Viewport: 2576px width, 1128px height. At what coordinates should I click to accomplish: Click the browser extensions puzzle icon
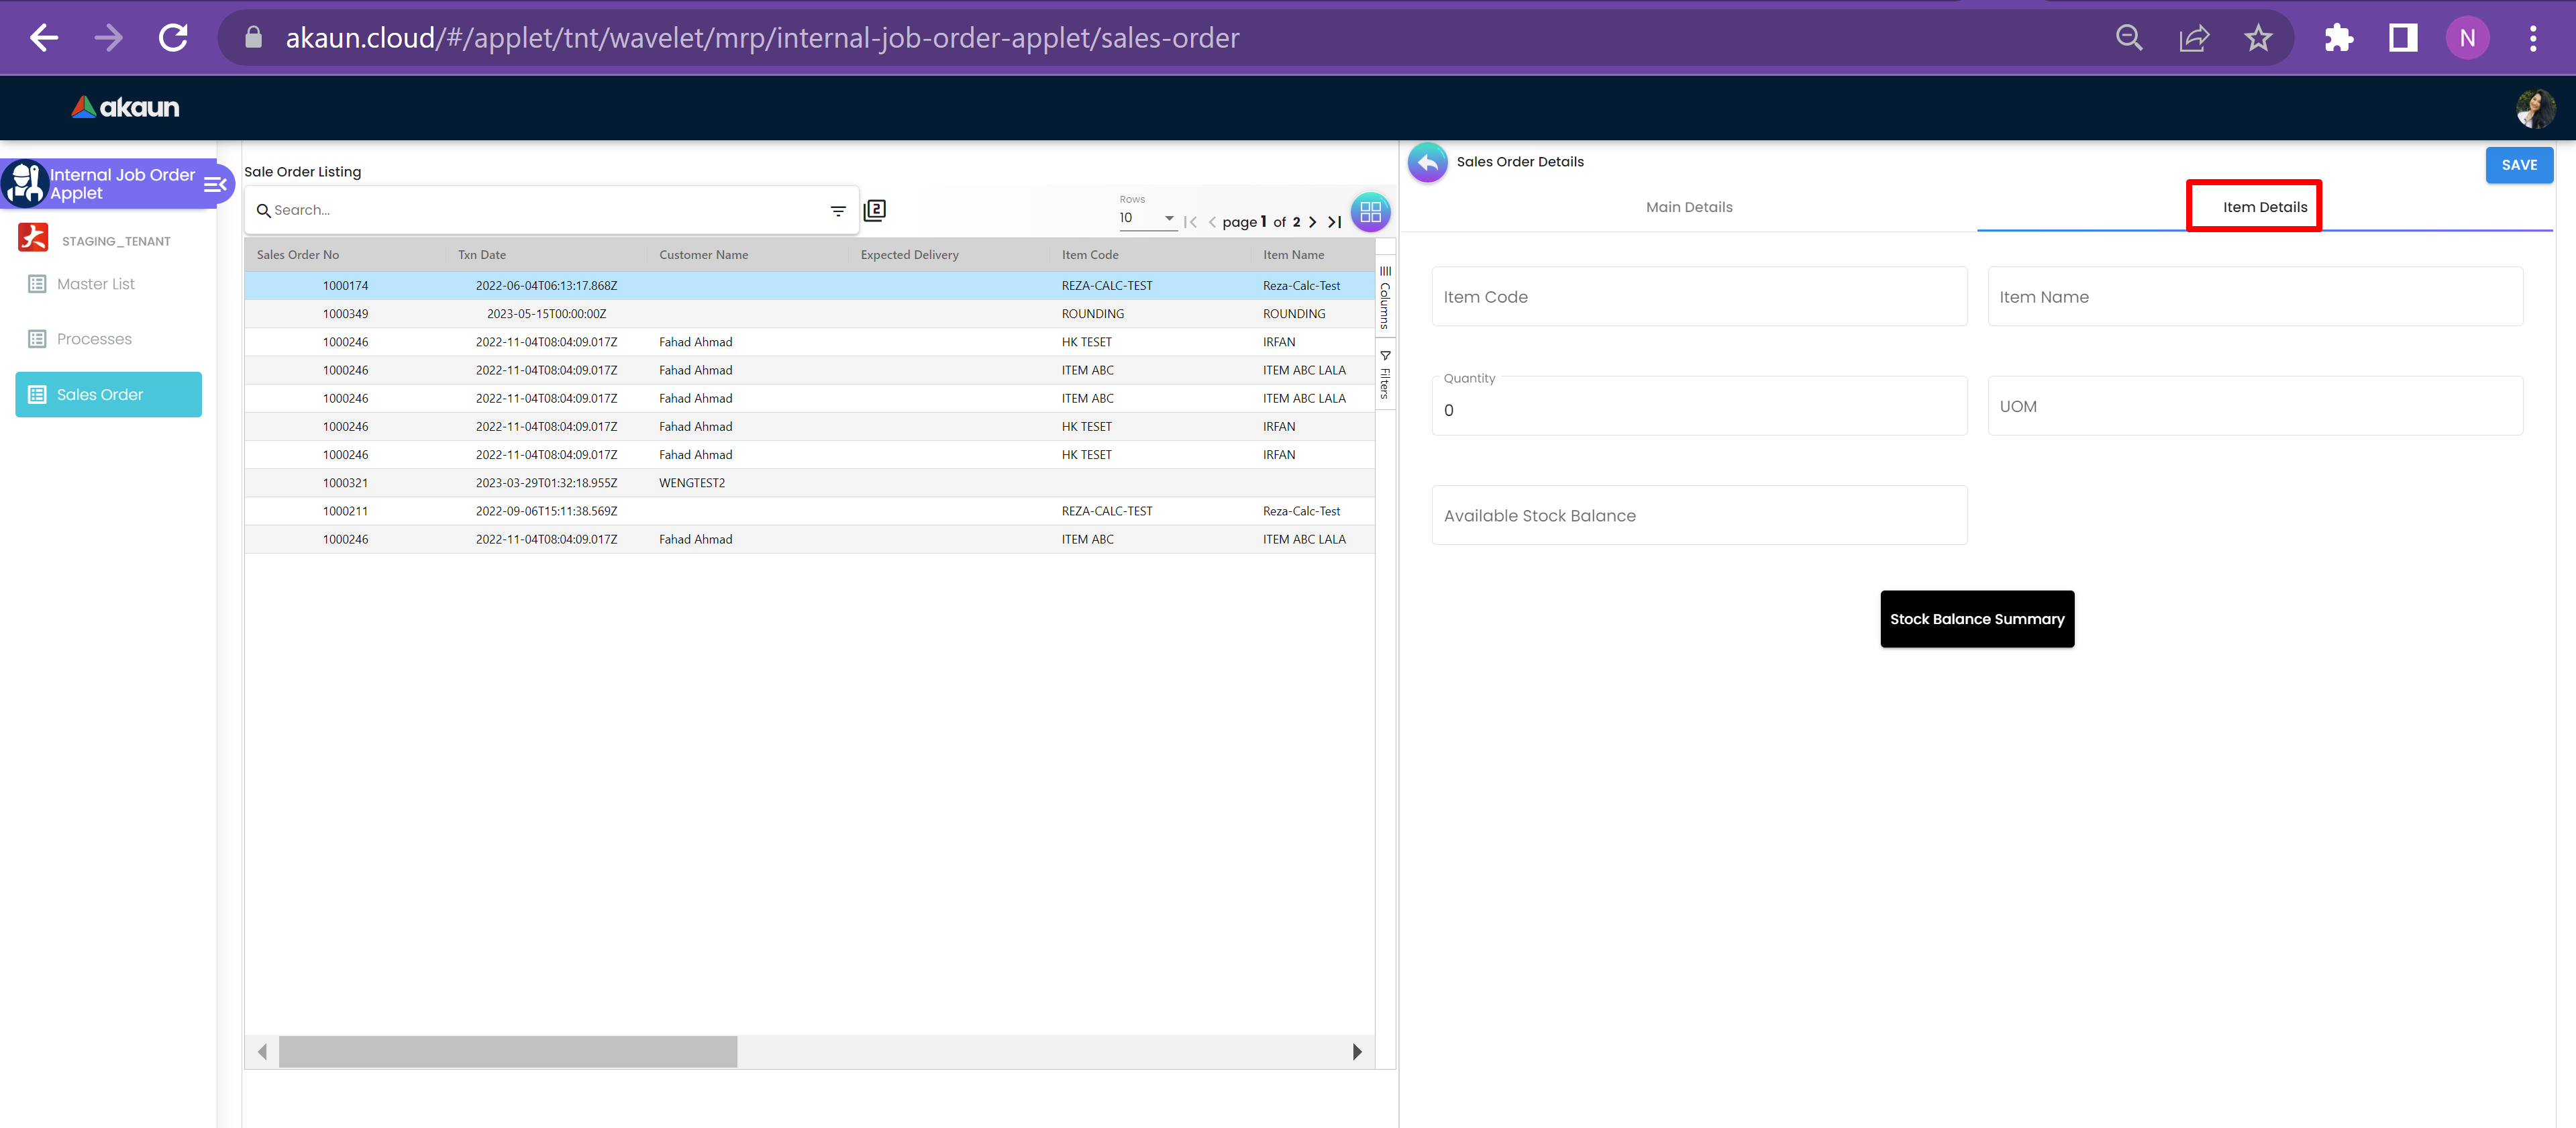pyautogui.click(x=2338, y=38)
